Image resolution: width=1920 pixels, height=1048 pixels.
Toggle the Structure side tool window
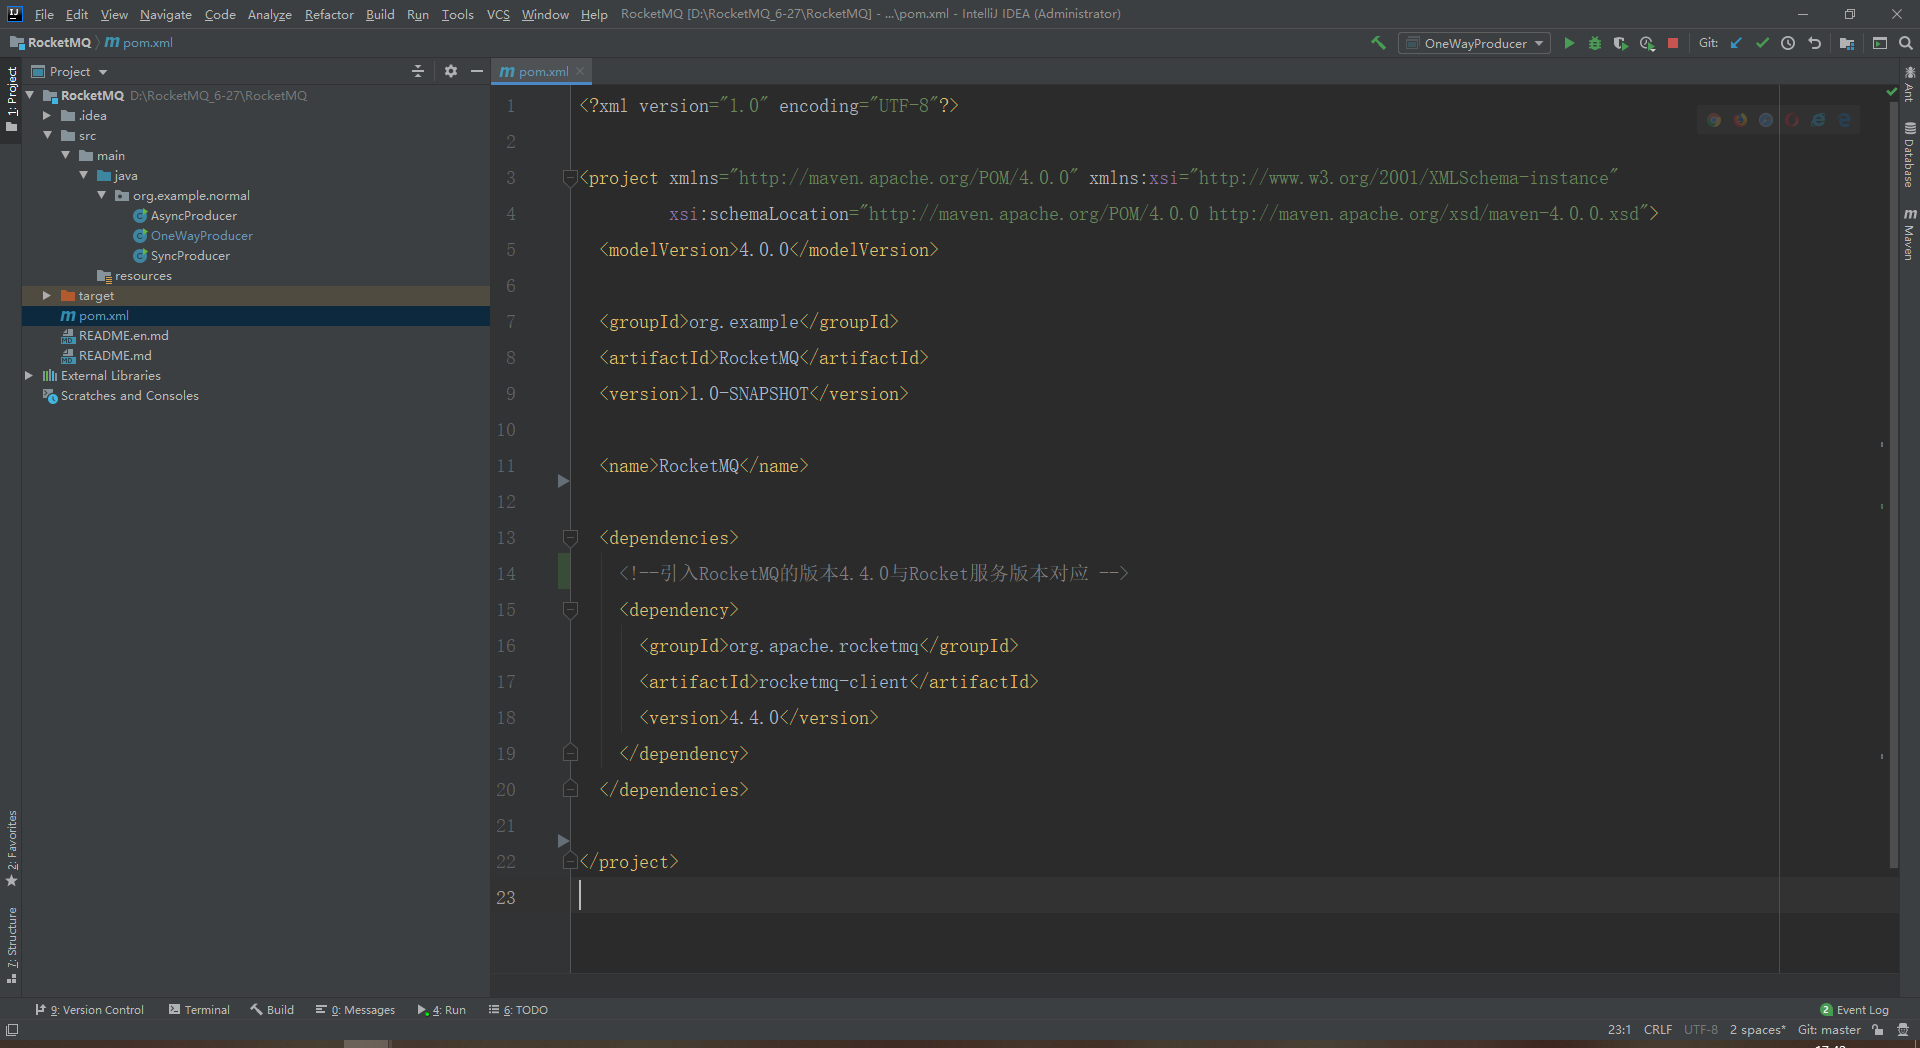click(11, 945)
